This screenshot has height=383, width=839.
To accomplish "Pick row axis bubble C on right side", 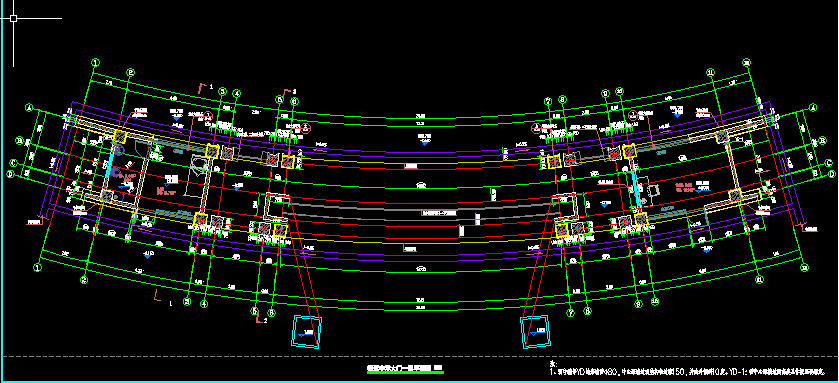I will point(829,163).
